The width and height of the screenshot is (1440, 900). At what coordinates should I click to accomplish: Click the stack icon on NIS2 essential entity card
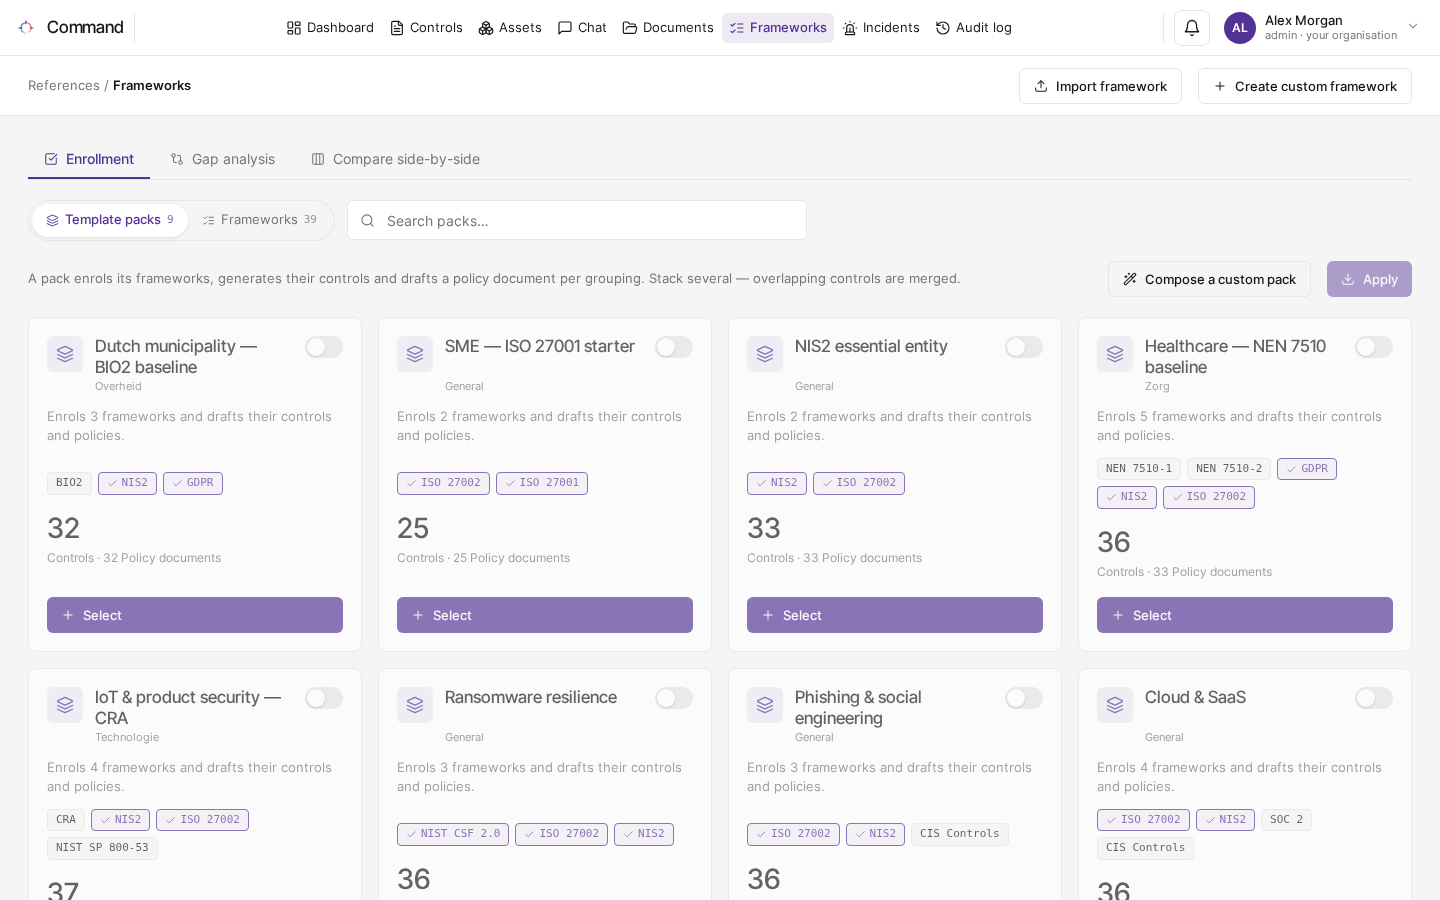[x=765, y=354]
